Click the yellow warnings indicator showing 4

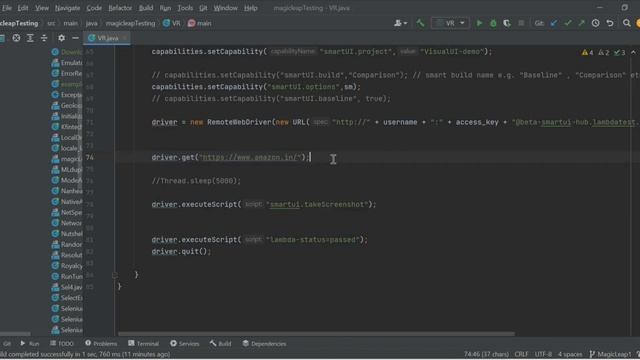coord(588,53)
